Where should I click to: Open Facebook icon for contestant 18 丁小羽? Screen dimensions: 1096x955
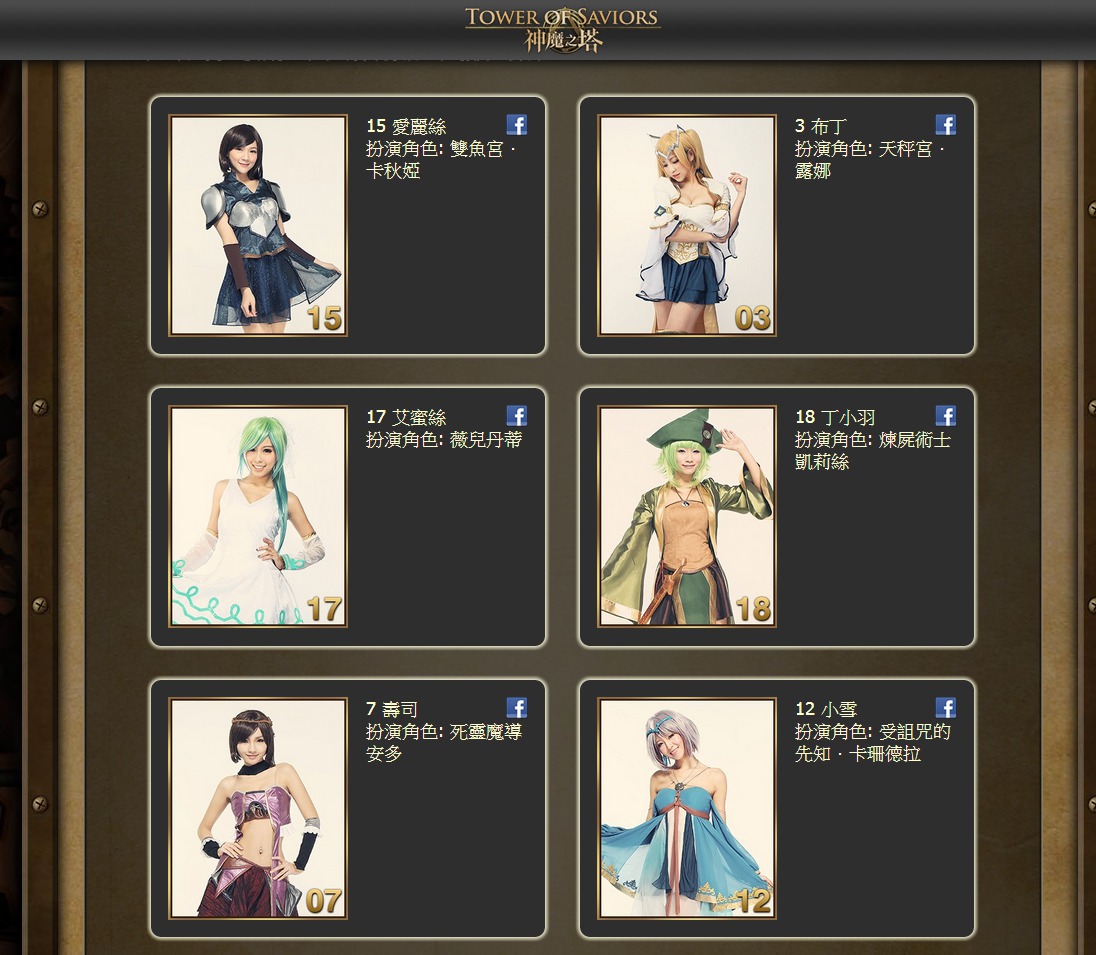tap(946, 417)
